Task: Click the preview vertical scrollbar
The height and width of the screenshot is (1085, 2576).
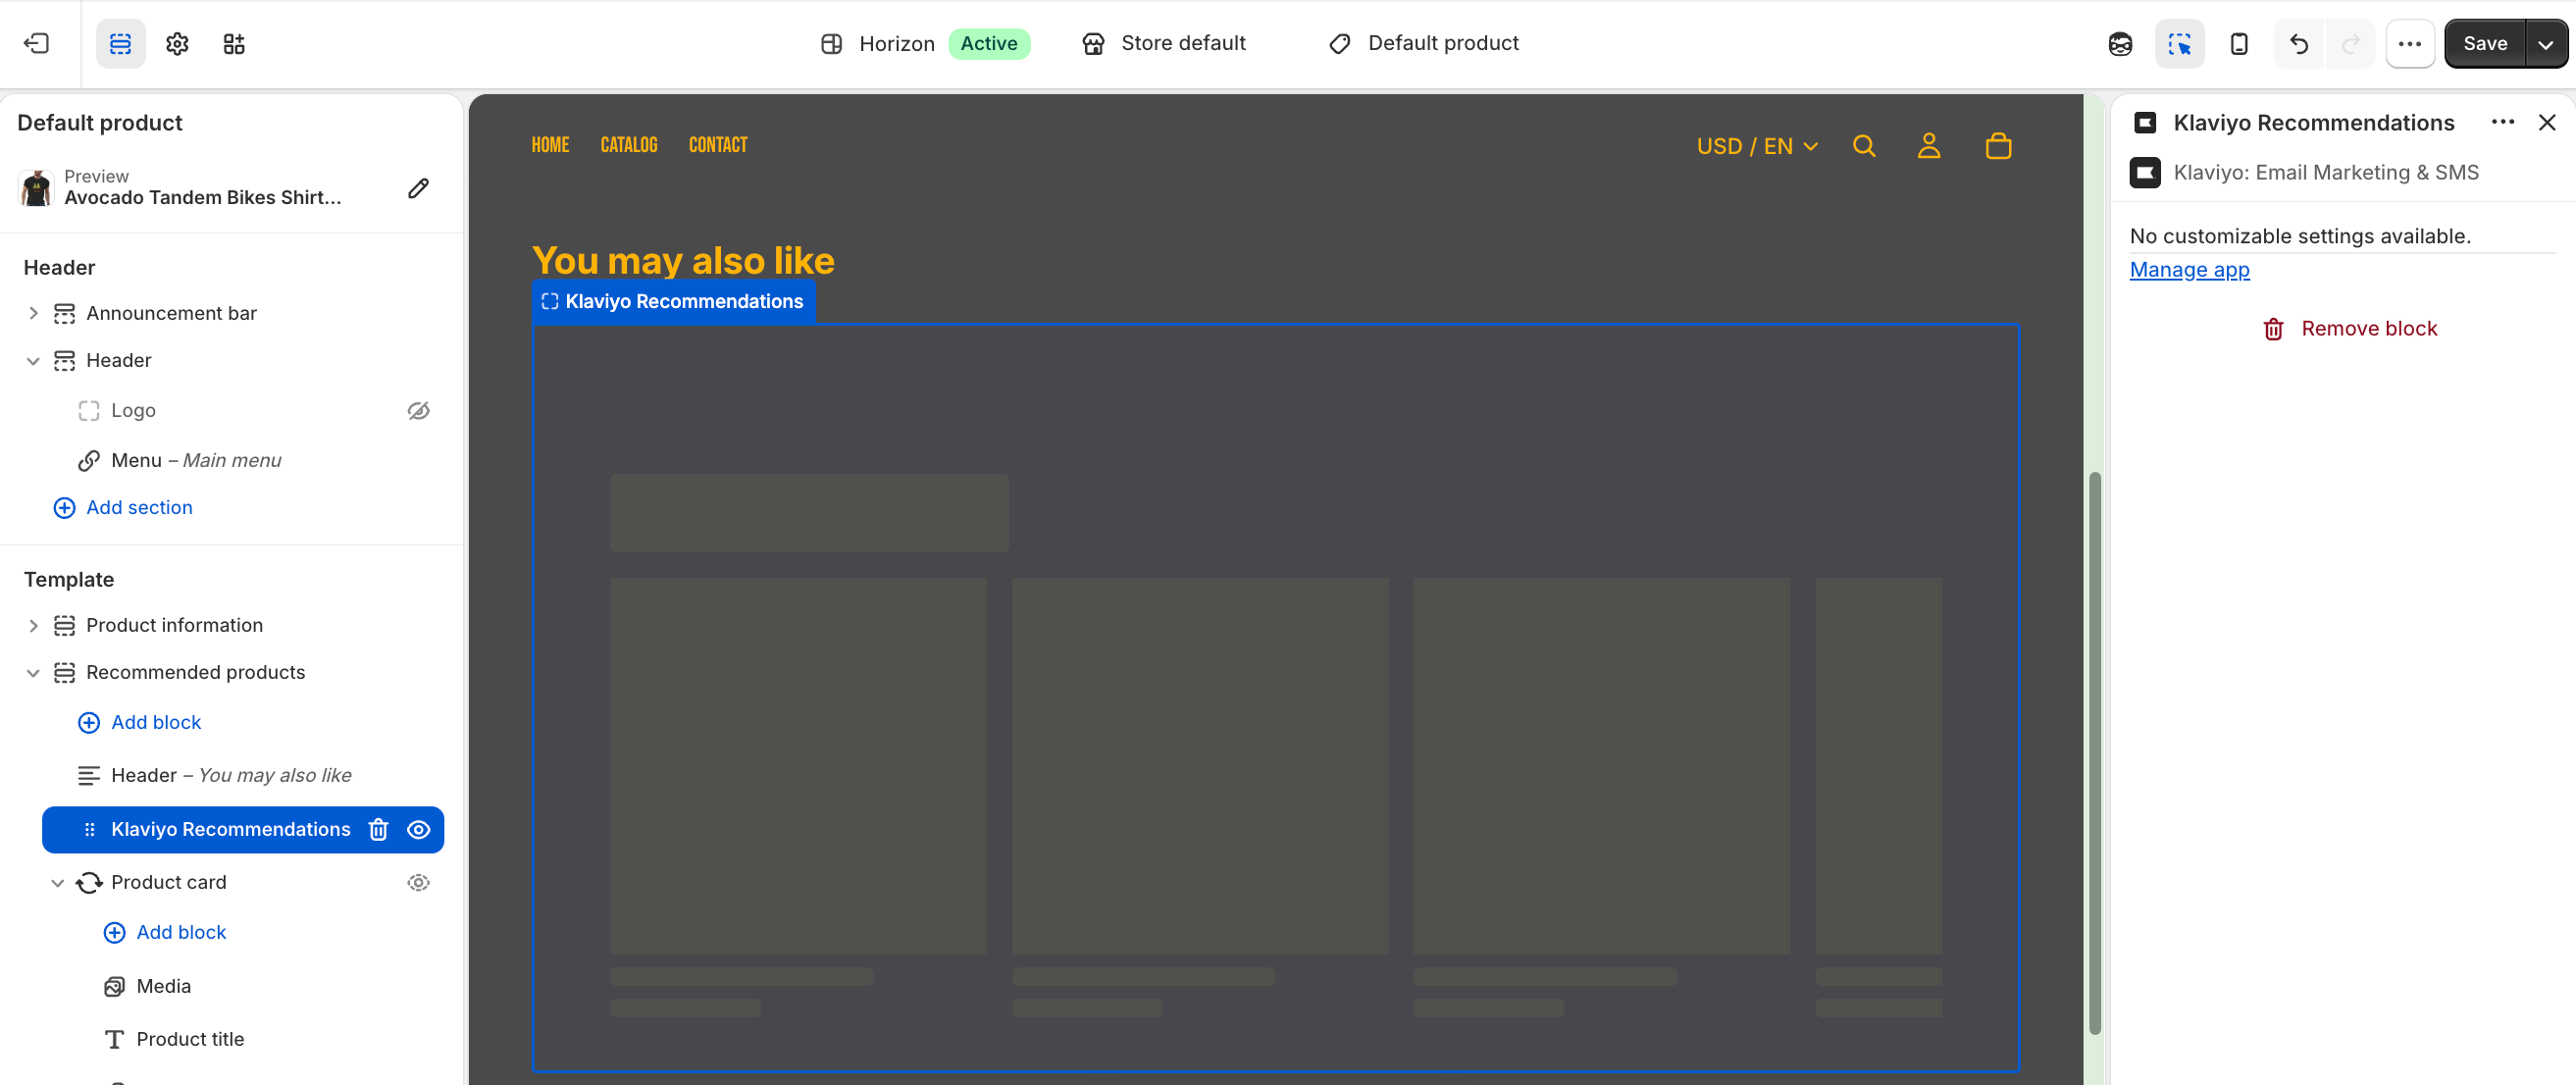Action: [x=2094, y=753]
